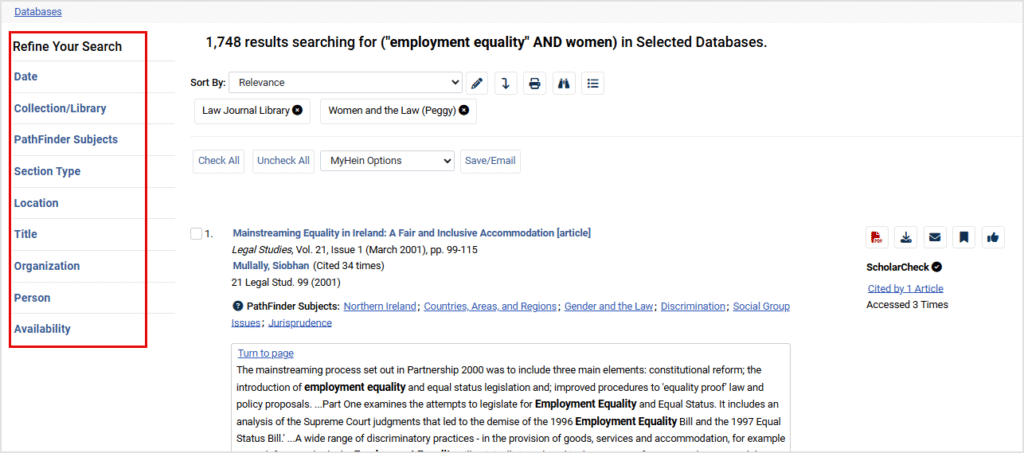Click the Save/Email button

[x=490, y=161]
